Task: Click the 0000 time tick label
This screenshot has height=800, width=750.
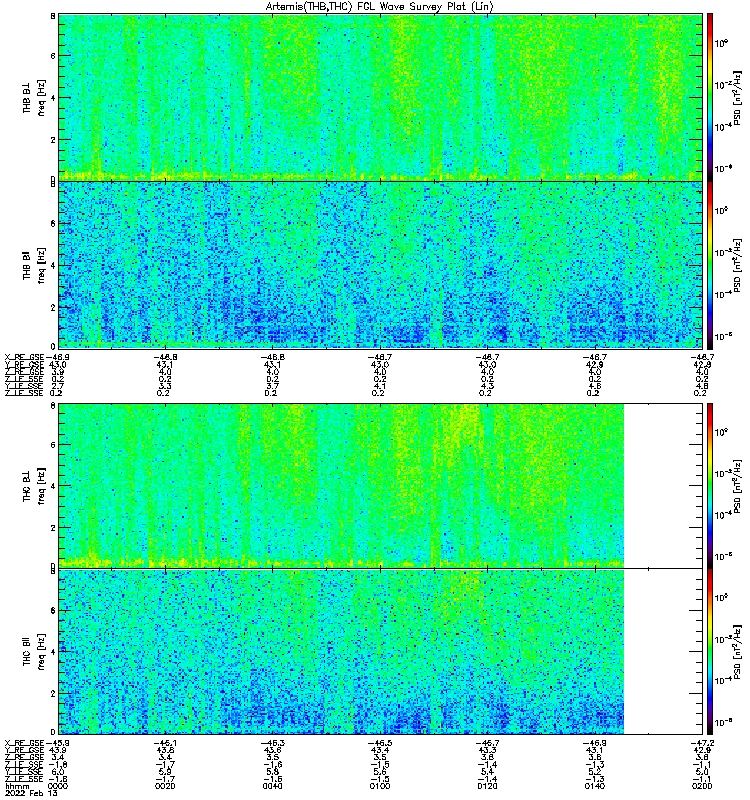Action: pyautogui.click(x=58, y=786)
